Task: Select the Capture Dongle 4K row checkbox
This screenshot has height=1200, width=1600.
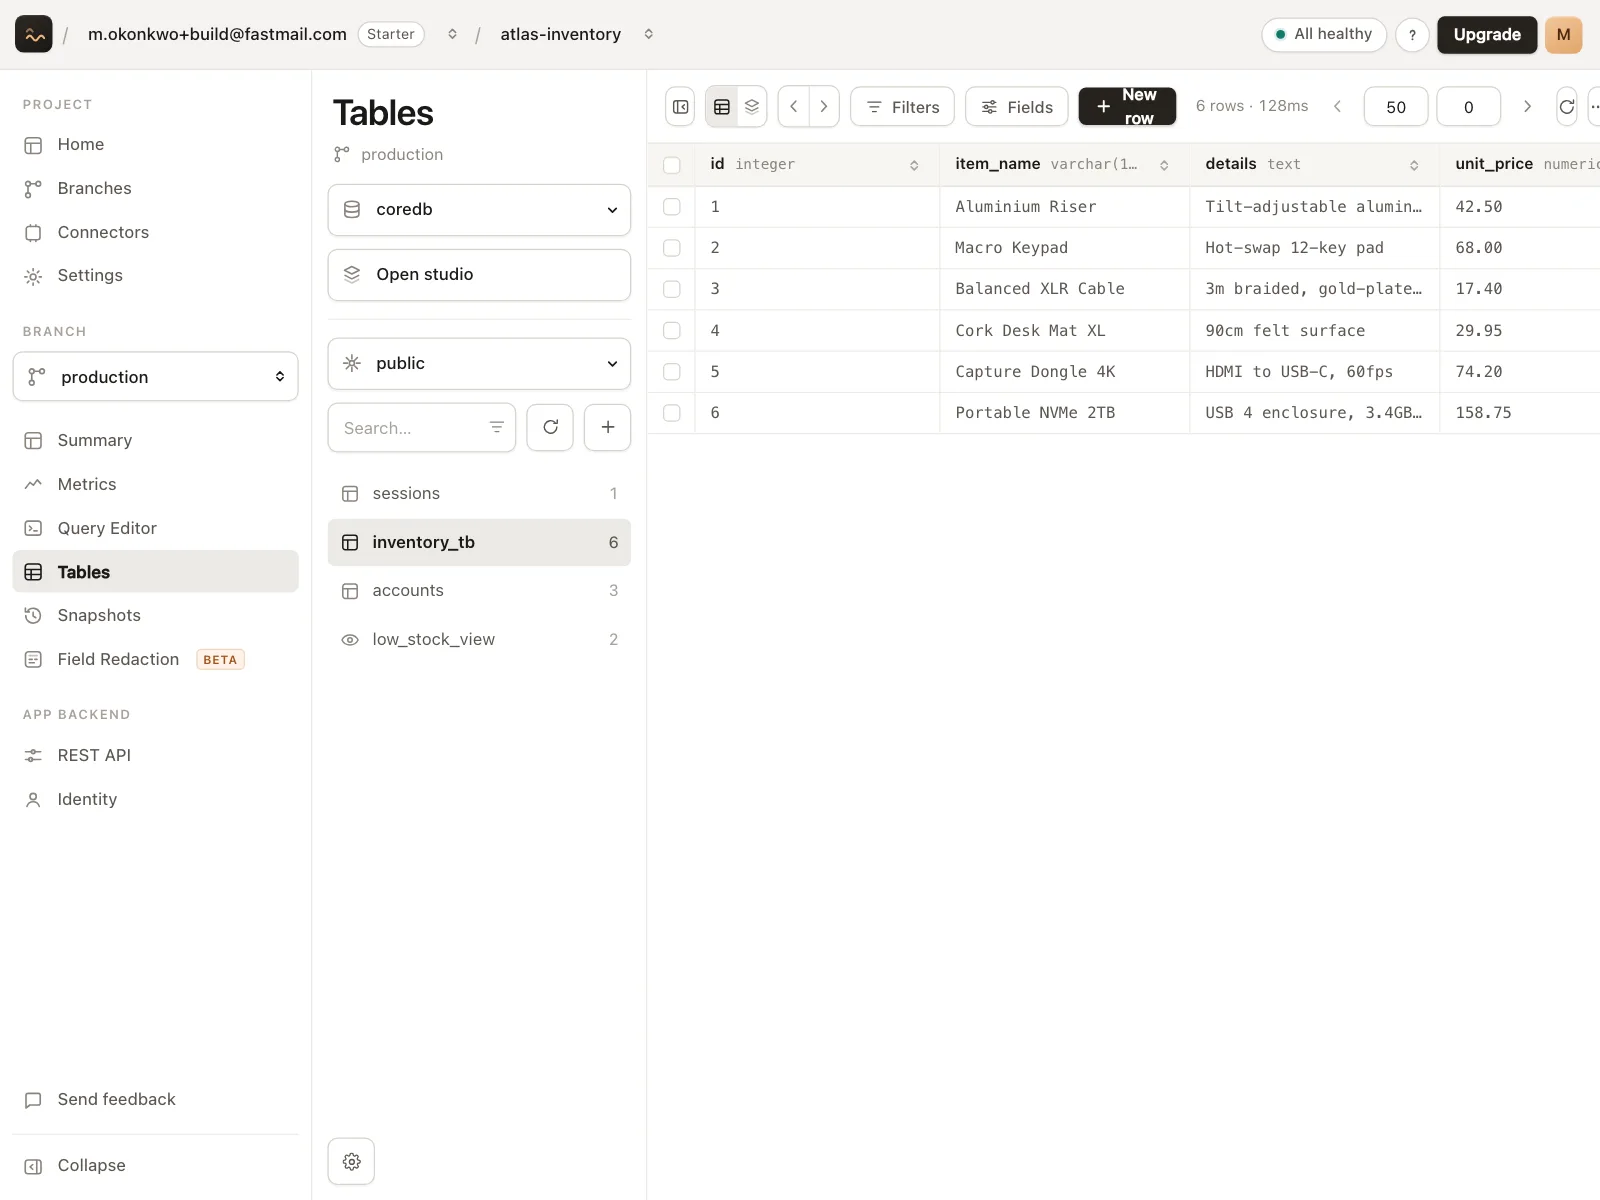Action: pos(672,371)
